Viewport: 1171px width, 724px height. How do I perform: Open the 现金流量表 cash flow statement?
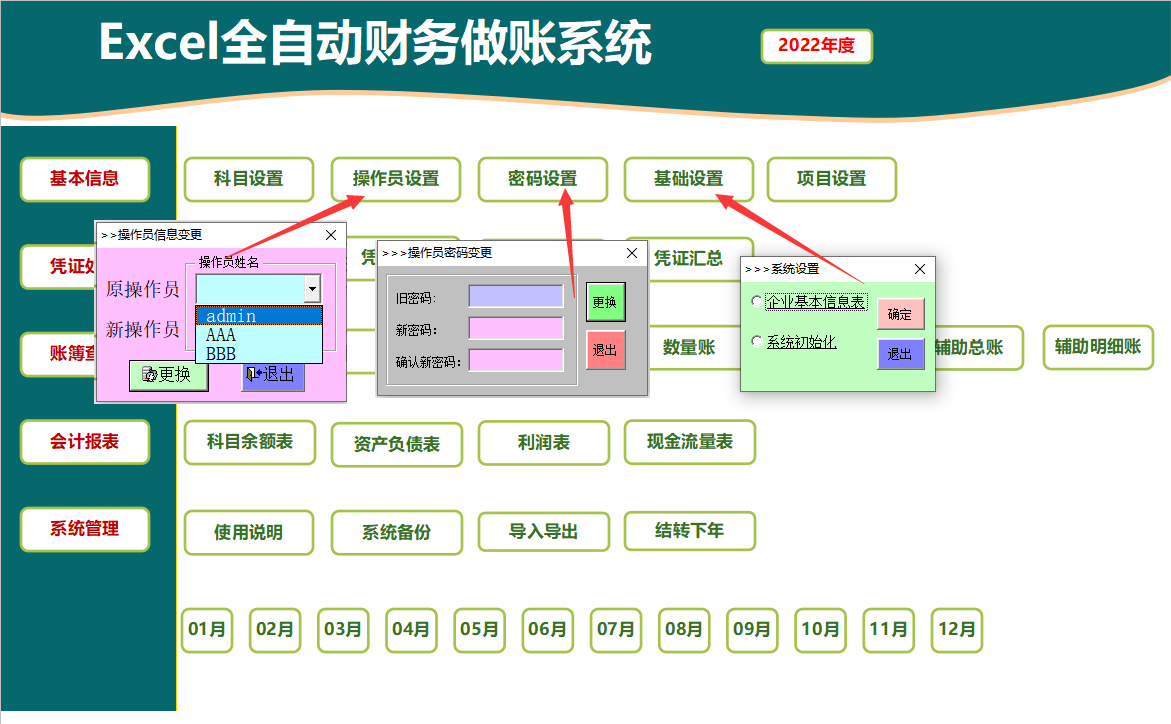click(690, 442)
